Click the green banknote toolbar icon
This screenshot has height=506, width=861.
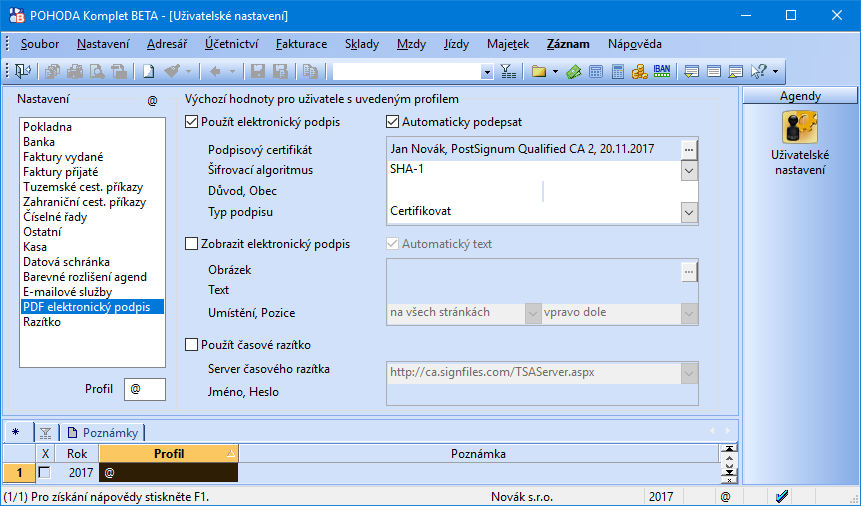point(574,71)
